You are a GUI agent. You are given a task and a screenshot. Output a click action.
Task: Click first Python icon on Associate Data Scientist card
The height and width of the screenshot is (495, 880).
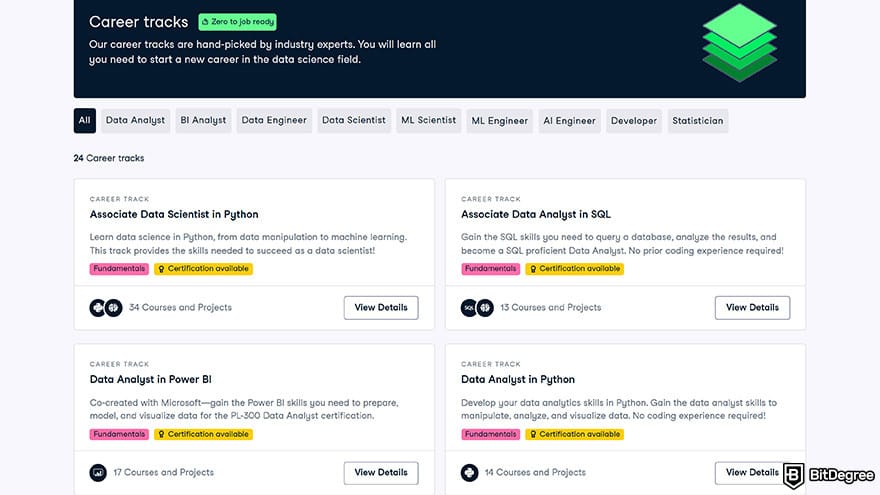coord(98,308)
